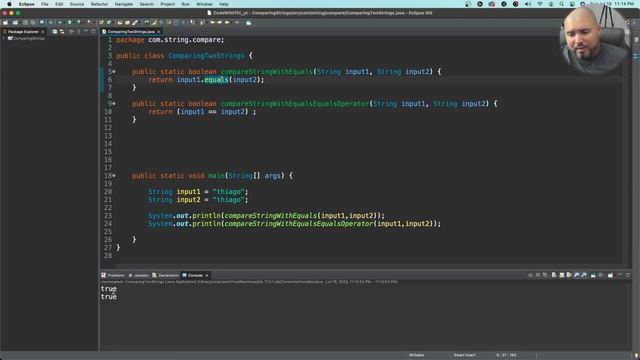Minimize the Console panel

(620, 275)
